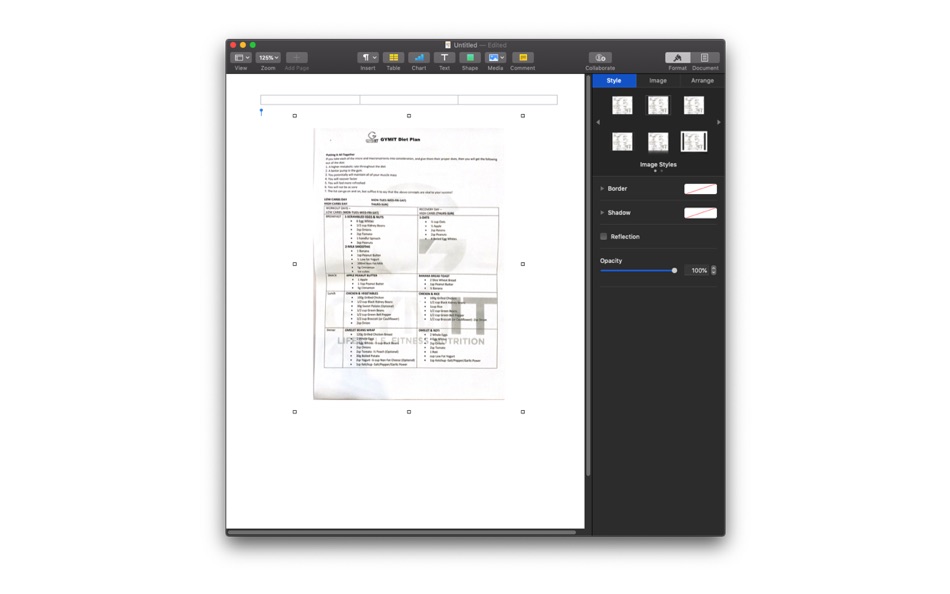Viewport: 950px width, 594px height.
Task: Expand the Border section
Action: click(602, 189)
